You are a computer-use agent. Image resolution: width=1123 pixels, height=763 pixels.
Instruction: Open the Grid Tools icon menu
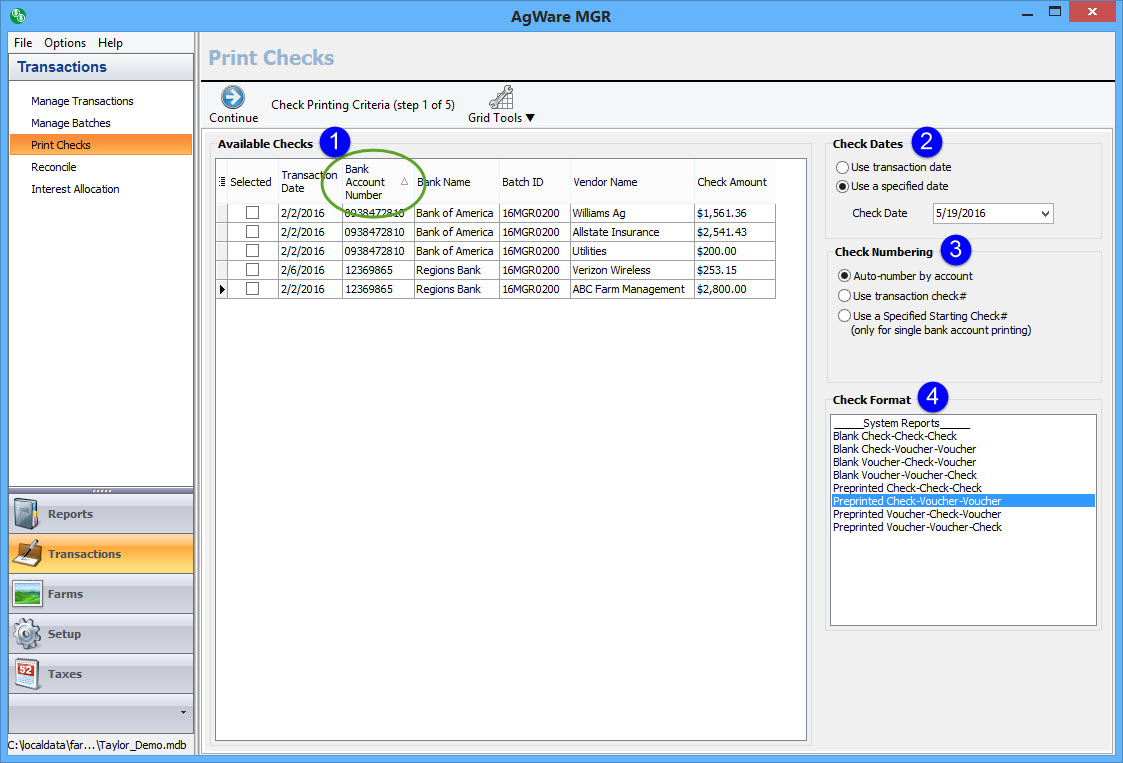click(501, 98)
